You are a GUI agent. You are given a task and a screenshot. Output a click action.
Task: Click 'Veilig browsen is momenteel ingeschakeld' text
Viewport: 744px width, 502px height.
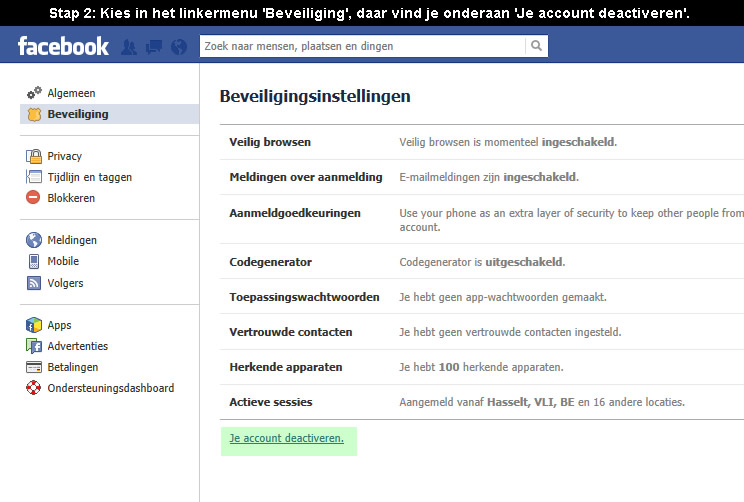tap(508, 142)
